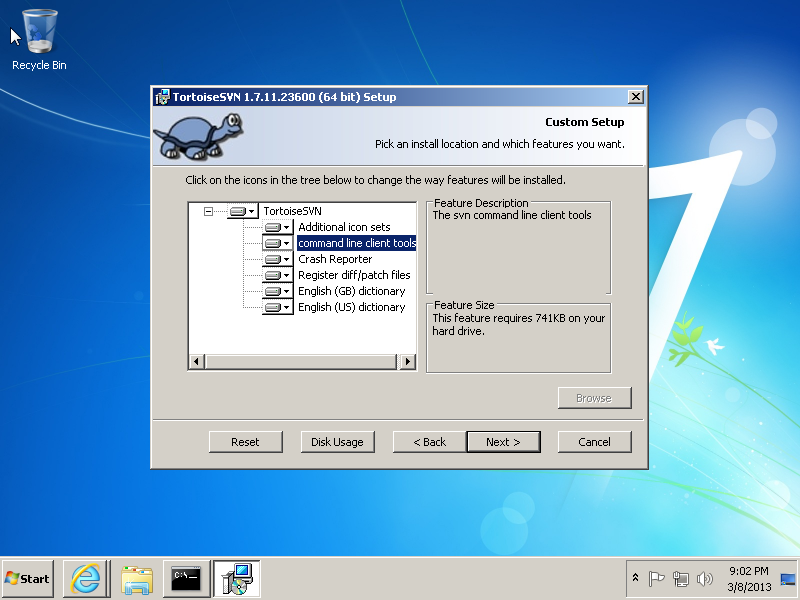Open install dropdown for English (US) dictionary
800x600 pixels.
(278, 307)
